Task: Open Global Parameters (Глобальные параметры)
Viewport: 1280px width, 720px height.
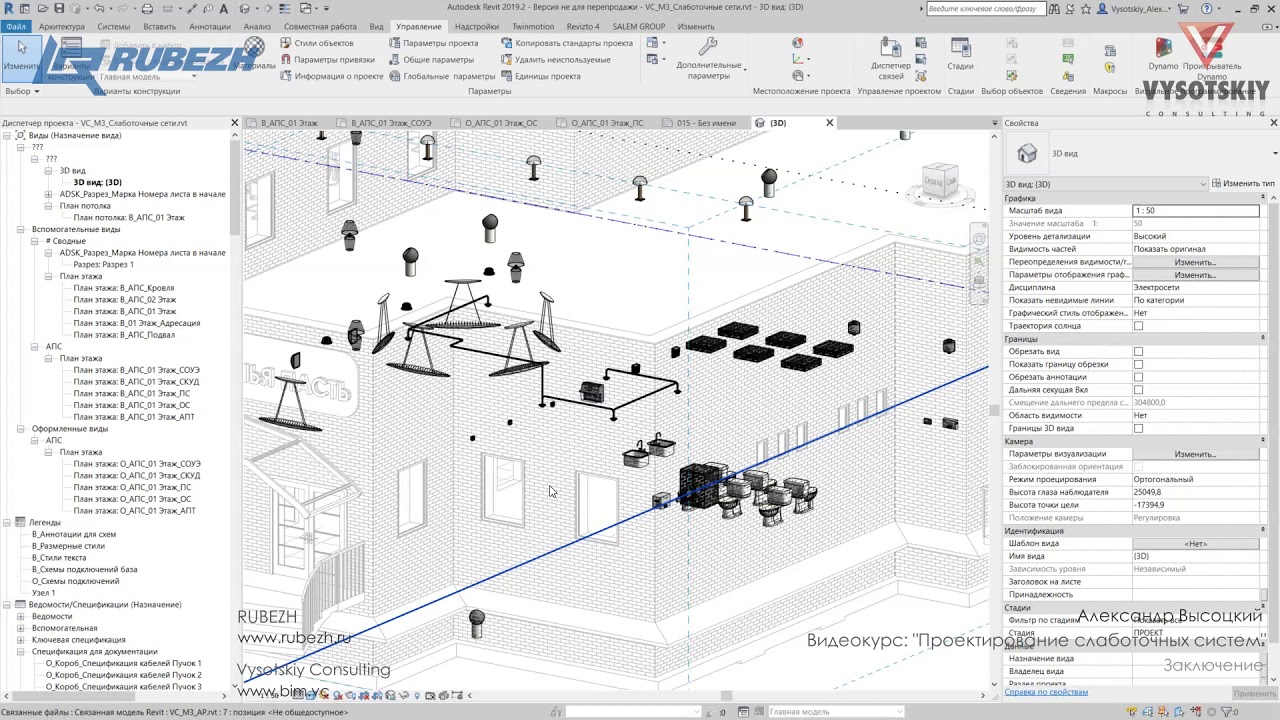Action: tap(441, 76)
